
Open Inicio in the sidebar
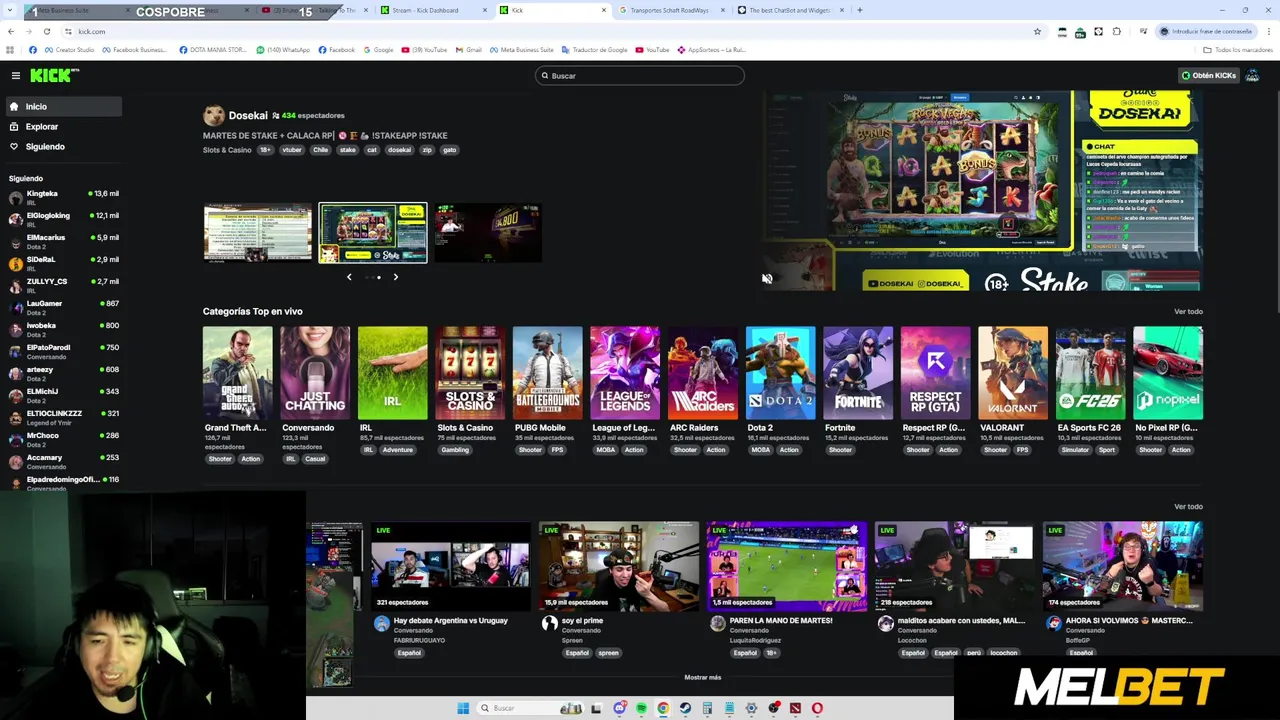click(62, 106)
